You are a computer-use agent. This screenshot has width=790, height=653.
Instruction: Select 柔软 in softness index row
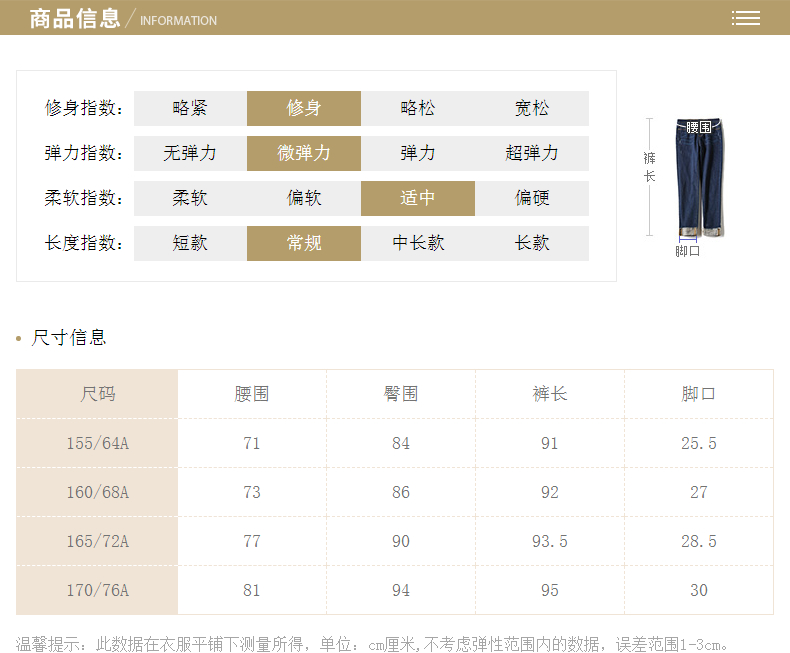(x=190, y=198)
